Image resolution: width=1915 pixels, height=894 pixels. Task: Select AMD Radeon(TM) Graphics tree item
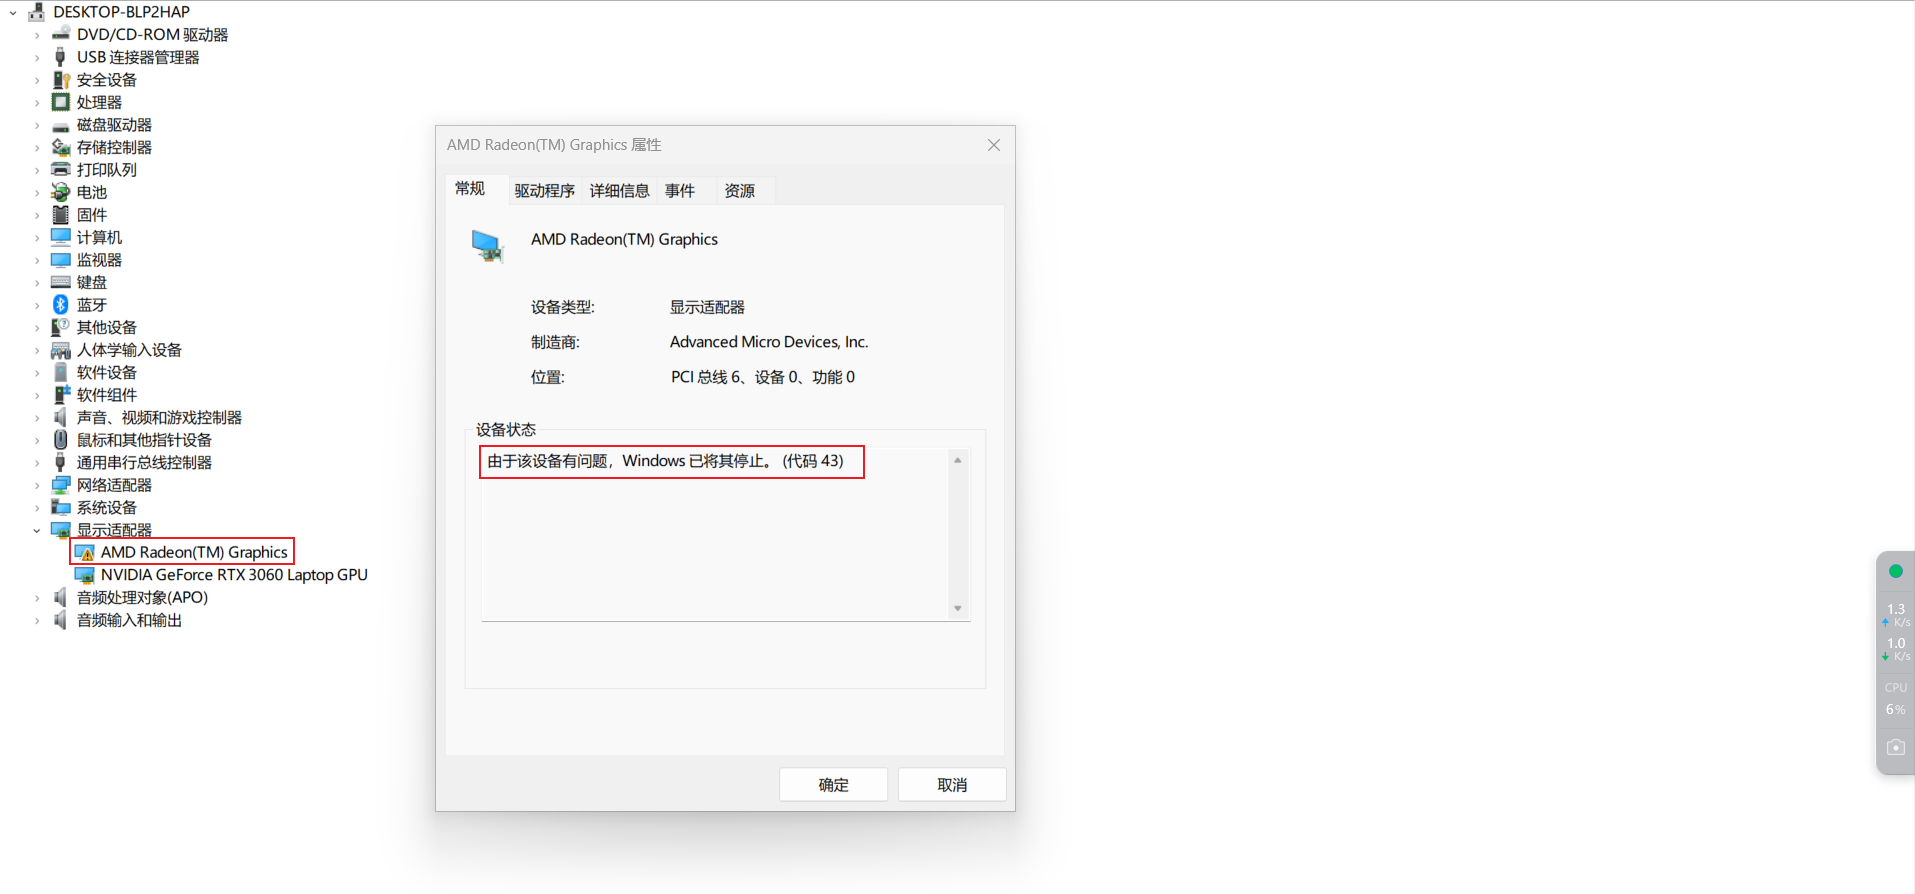point(194,552)
